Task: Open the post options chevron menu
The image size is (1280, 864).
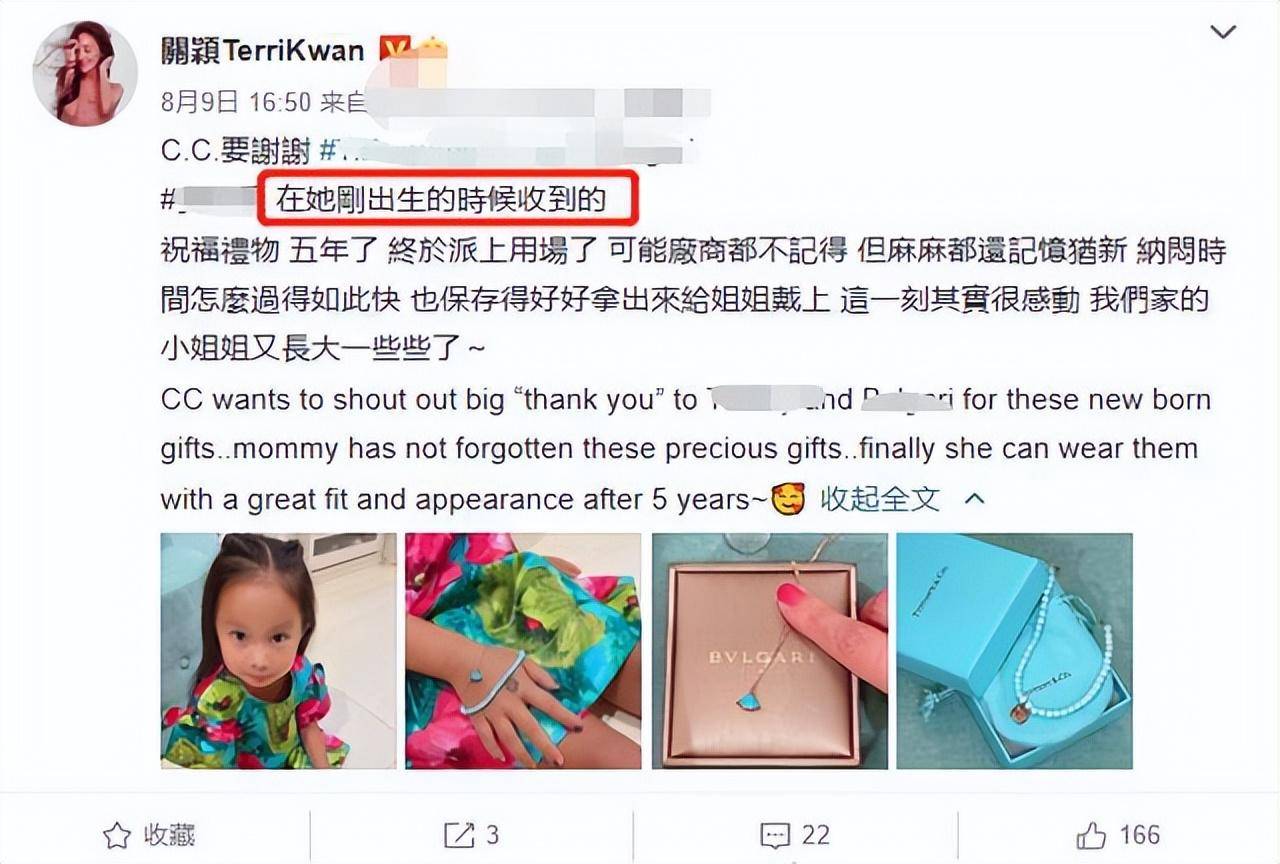Action: click(1223, 33)
